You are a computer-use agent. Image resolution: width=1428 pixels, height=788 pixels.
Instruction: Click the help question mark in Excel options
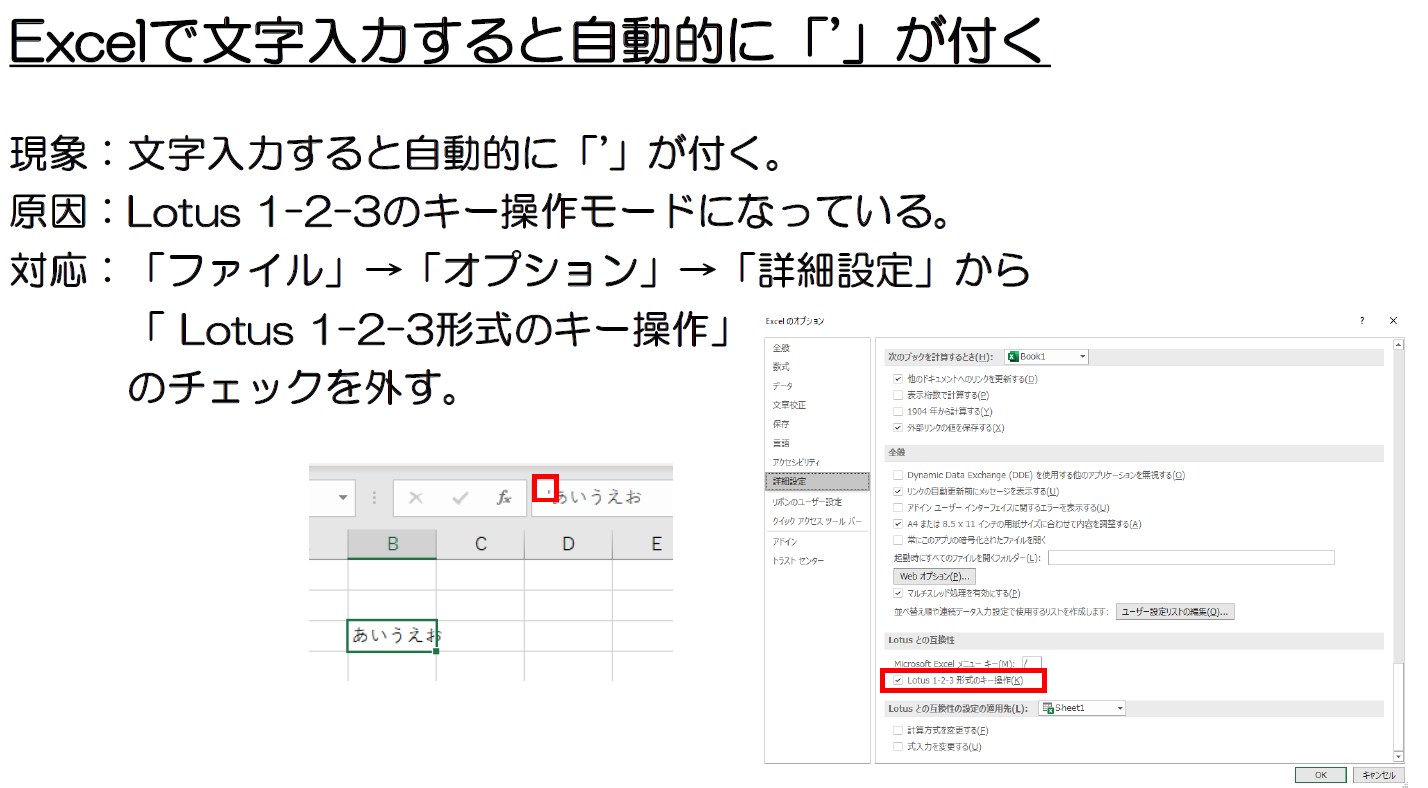point(1361,321)
